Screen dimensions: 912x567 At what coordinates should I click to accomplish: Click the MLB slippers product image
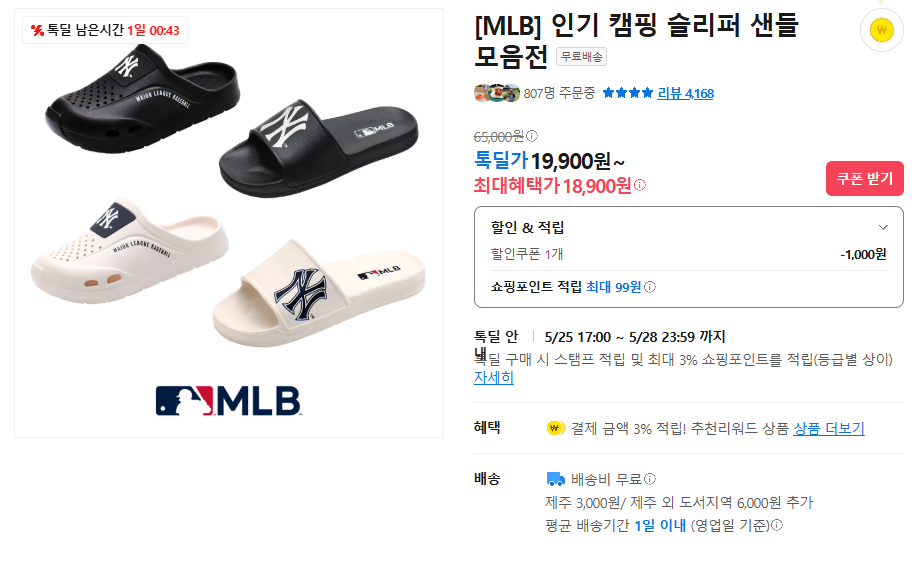tap(229, 223)
